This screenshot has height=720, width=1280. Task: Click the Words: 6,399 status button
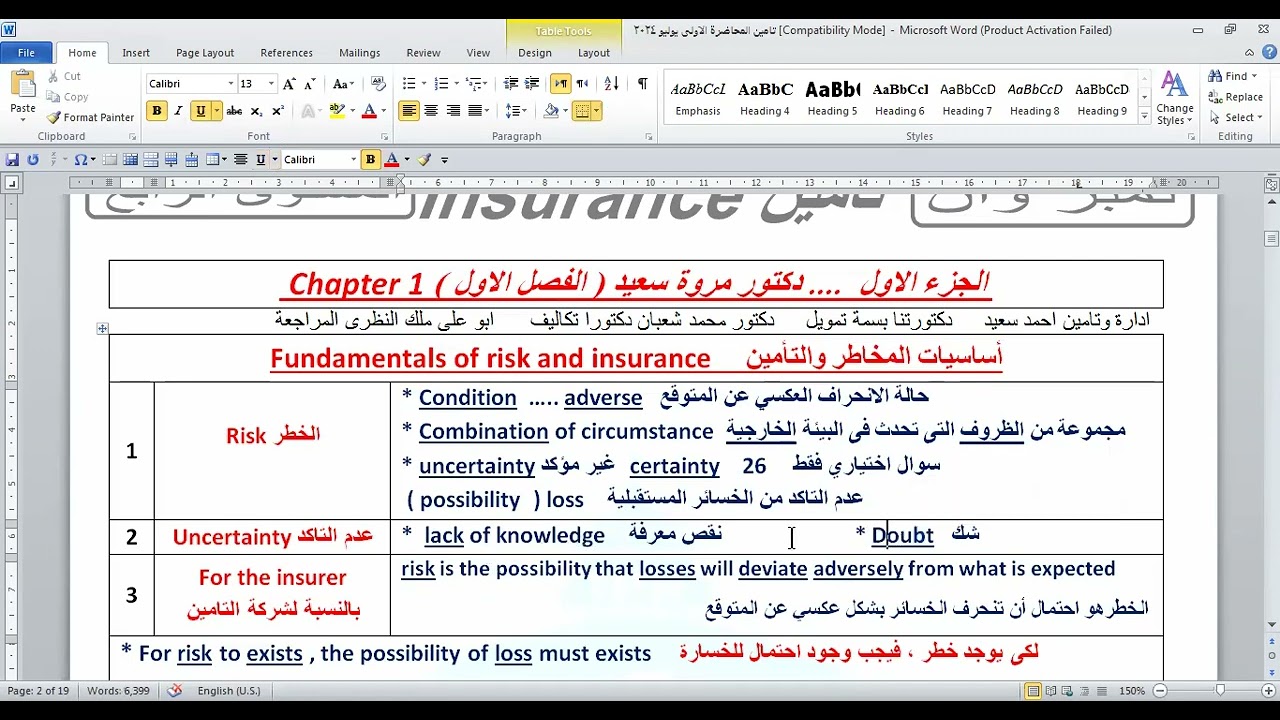(118, 691)
